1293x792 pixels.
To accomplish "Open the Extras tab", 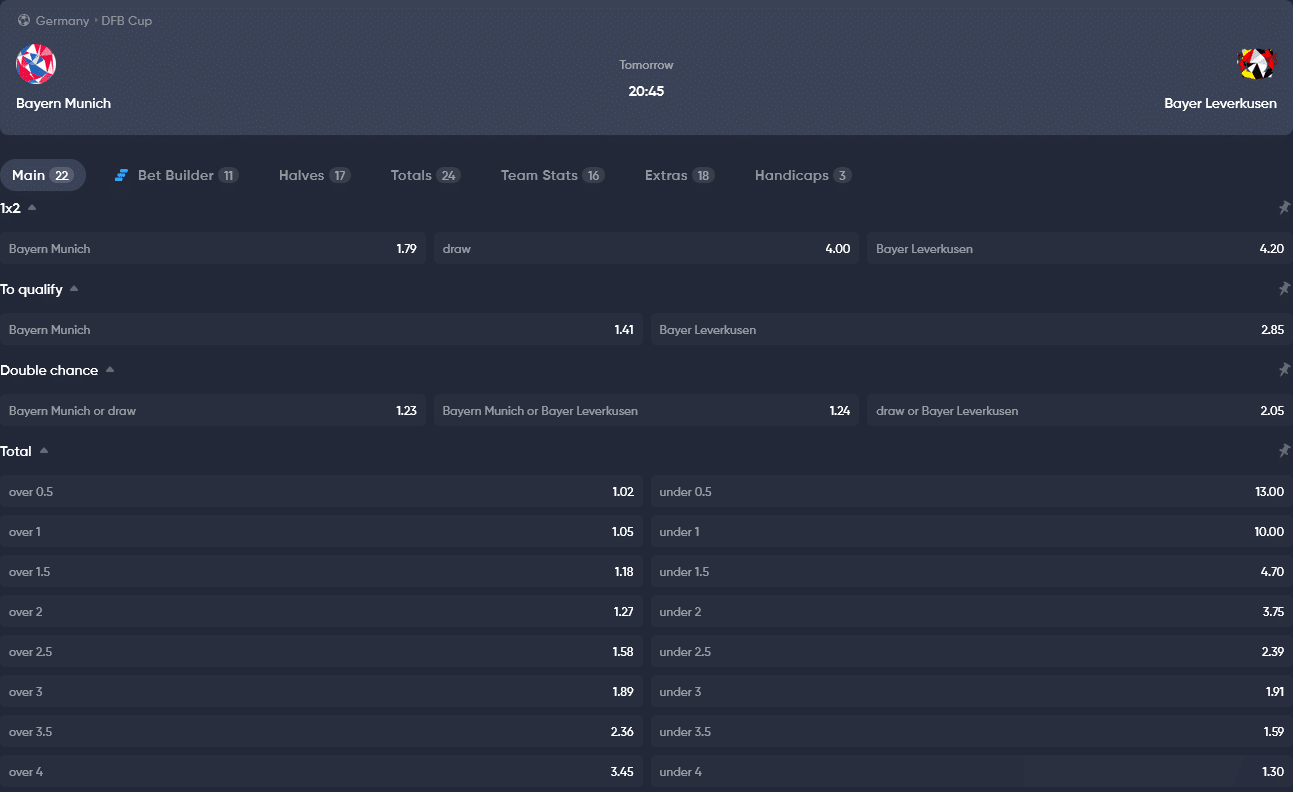I will click(679, 175).
